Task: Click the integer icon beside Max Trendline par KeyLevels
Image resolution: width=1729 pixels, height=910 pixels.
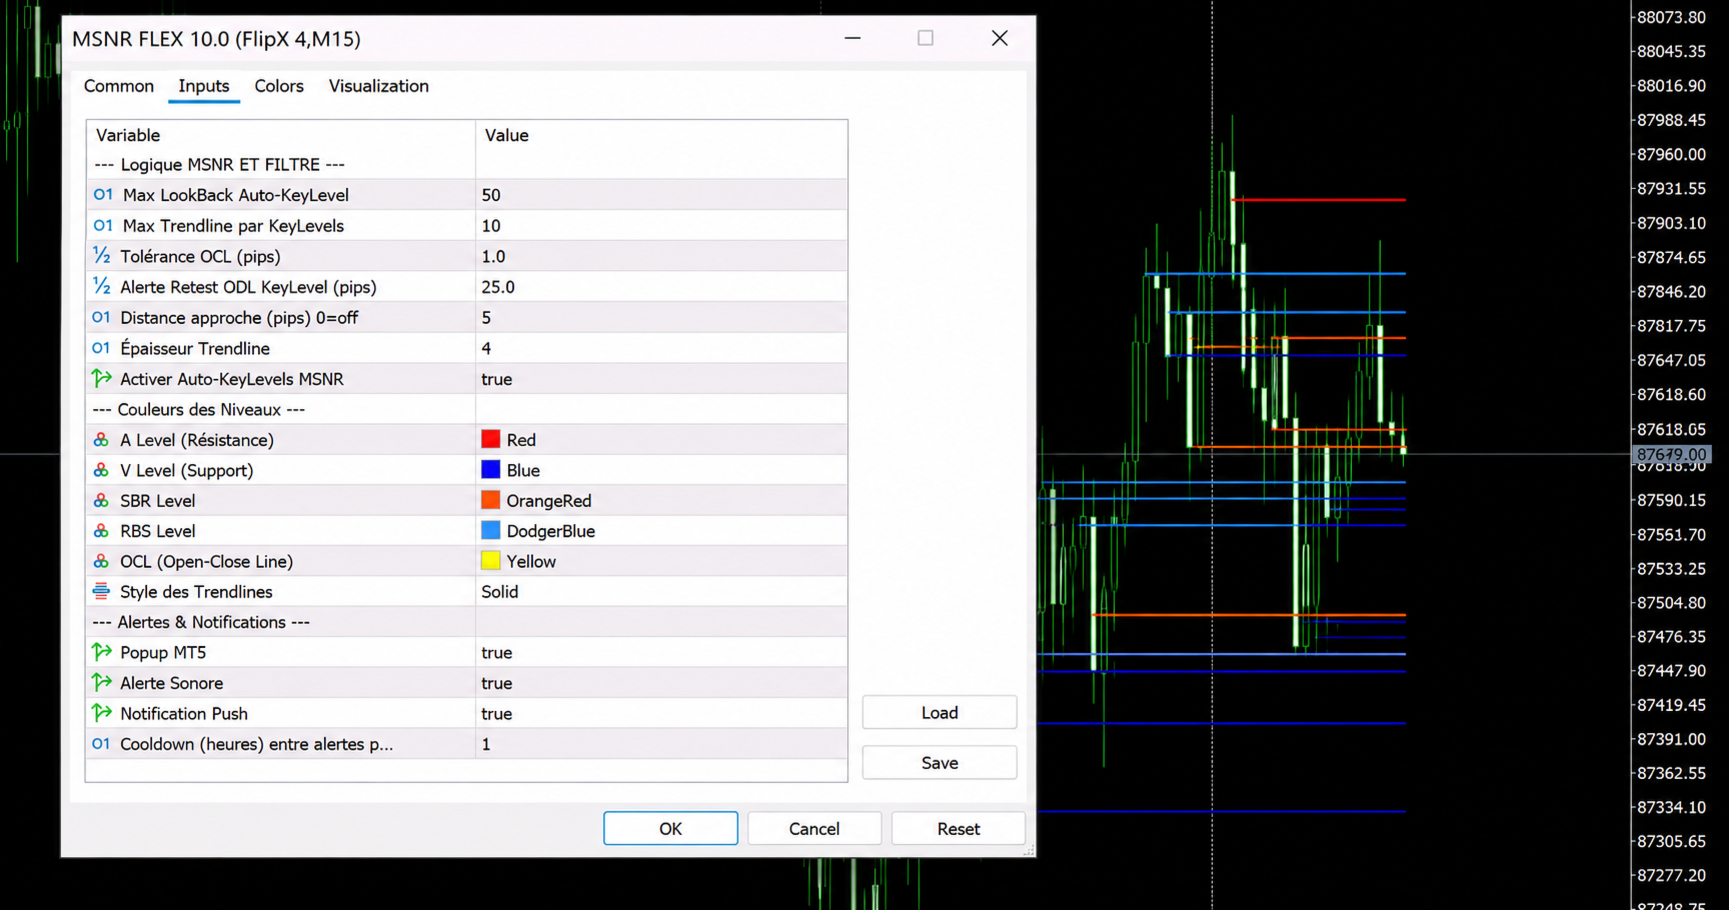Action: (103, 226)
